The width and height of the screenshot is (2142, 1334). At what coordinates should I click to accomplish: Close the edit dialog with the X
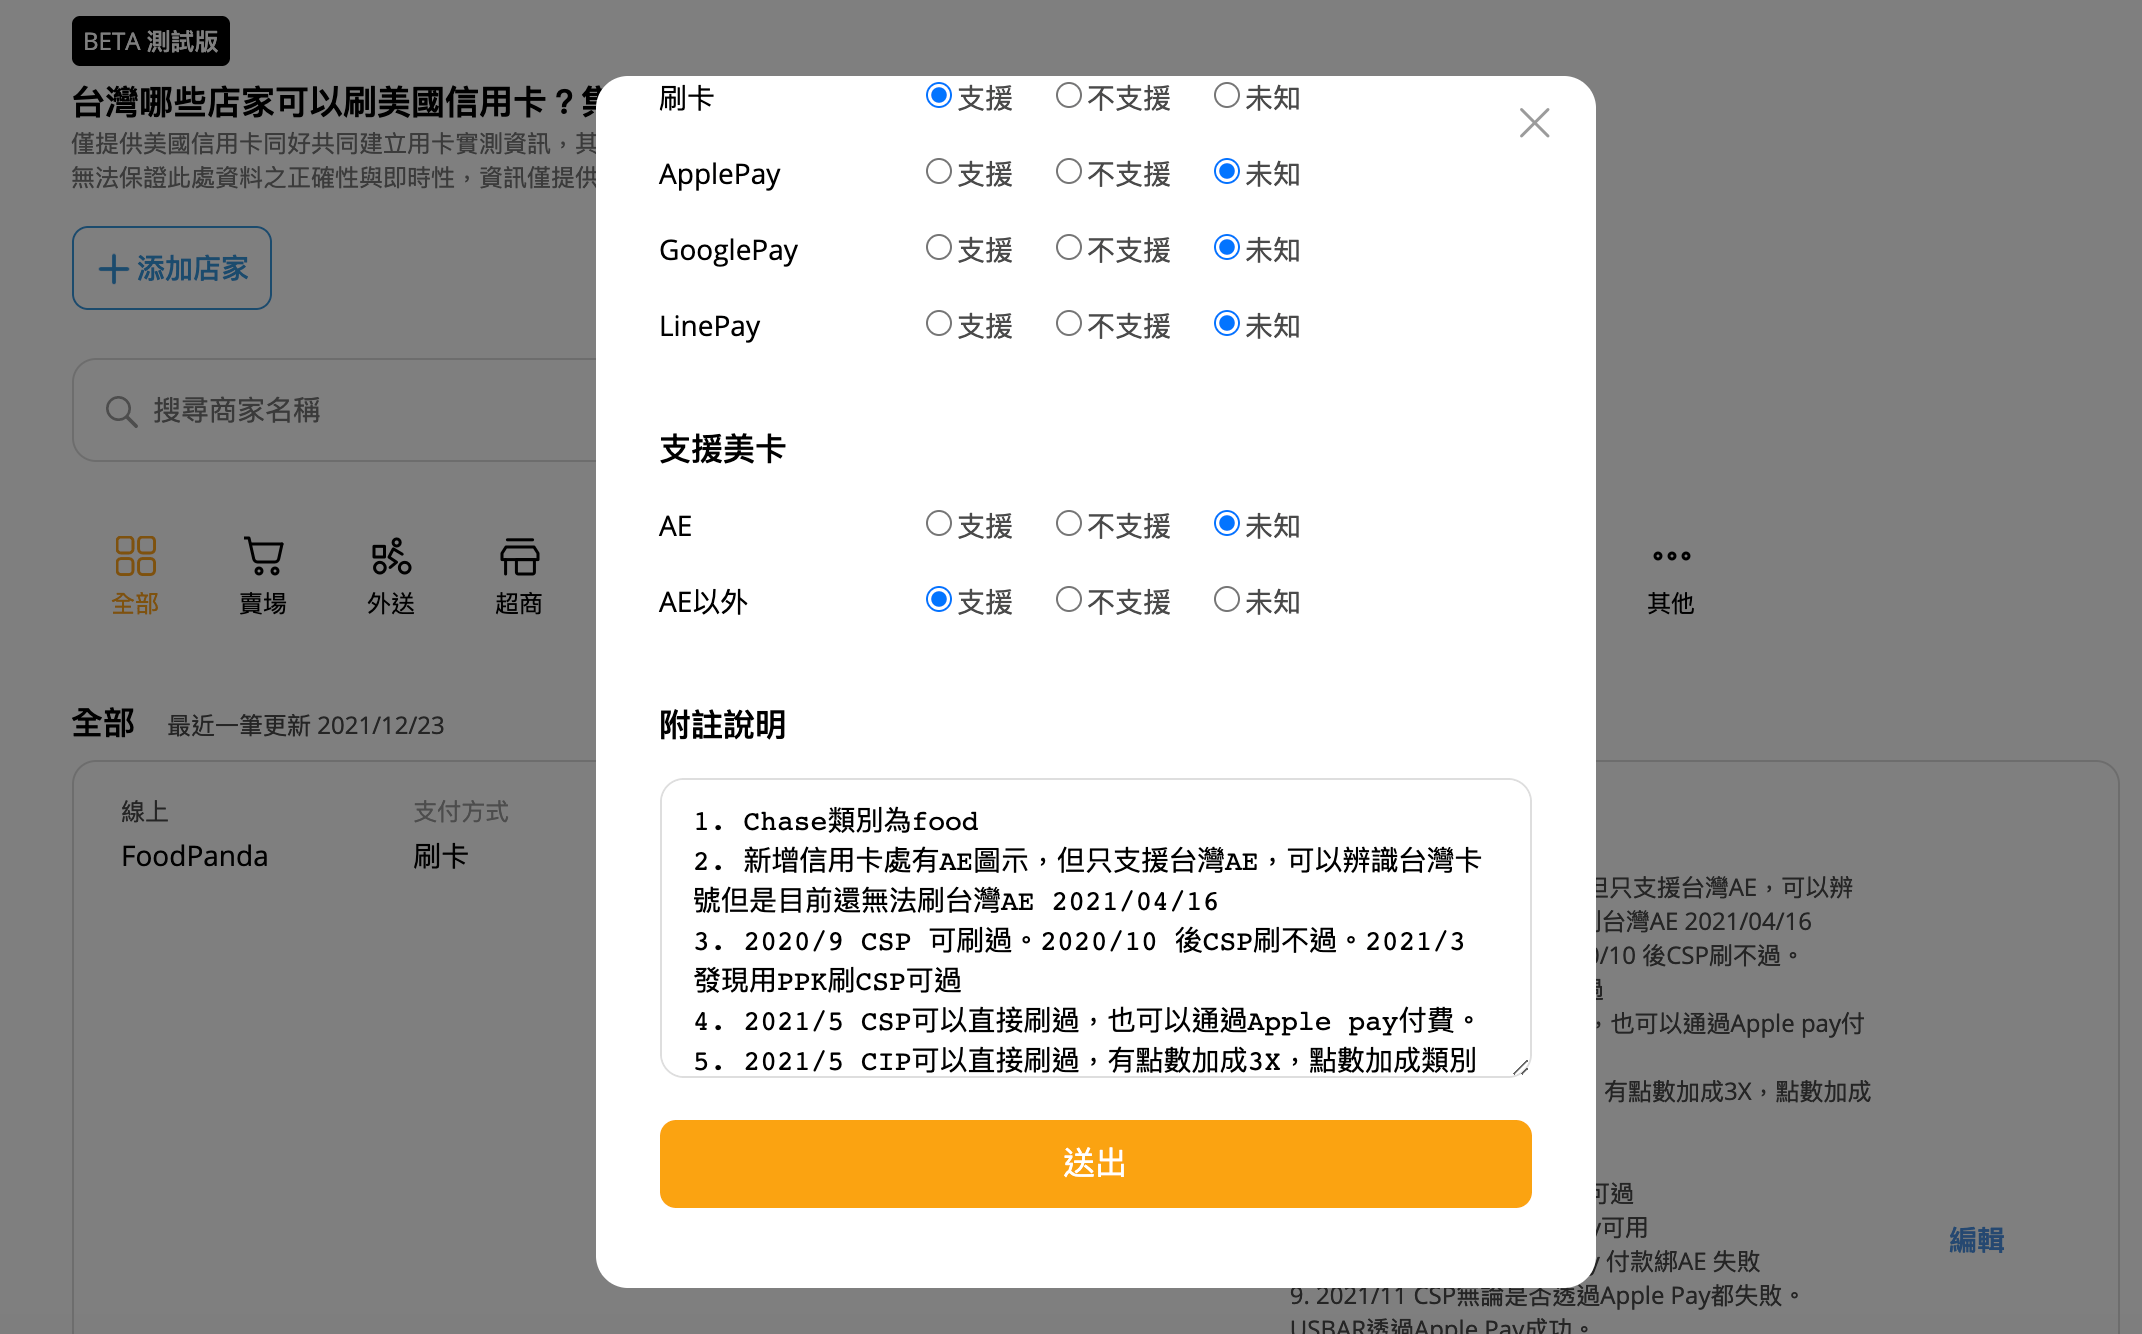(x=1533, y=122)
